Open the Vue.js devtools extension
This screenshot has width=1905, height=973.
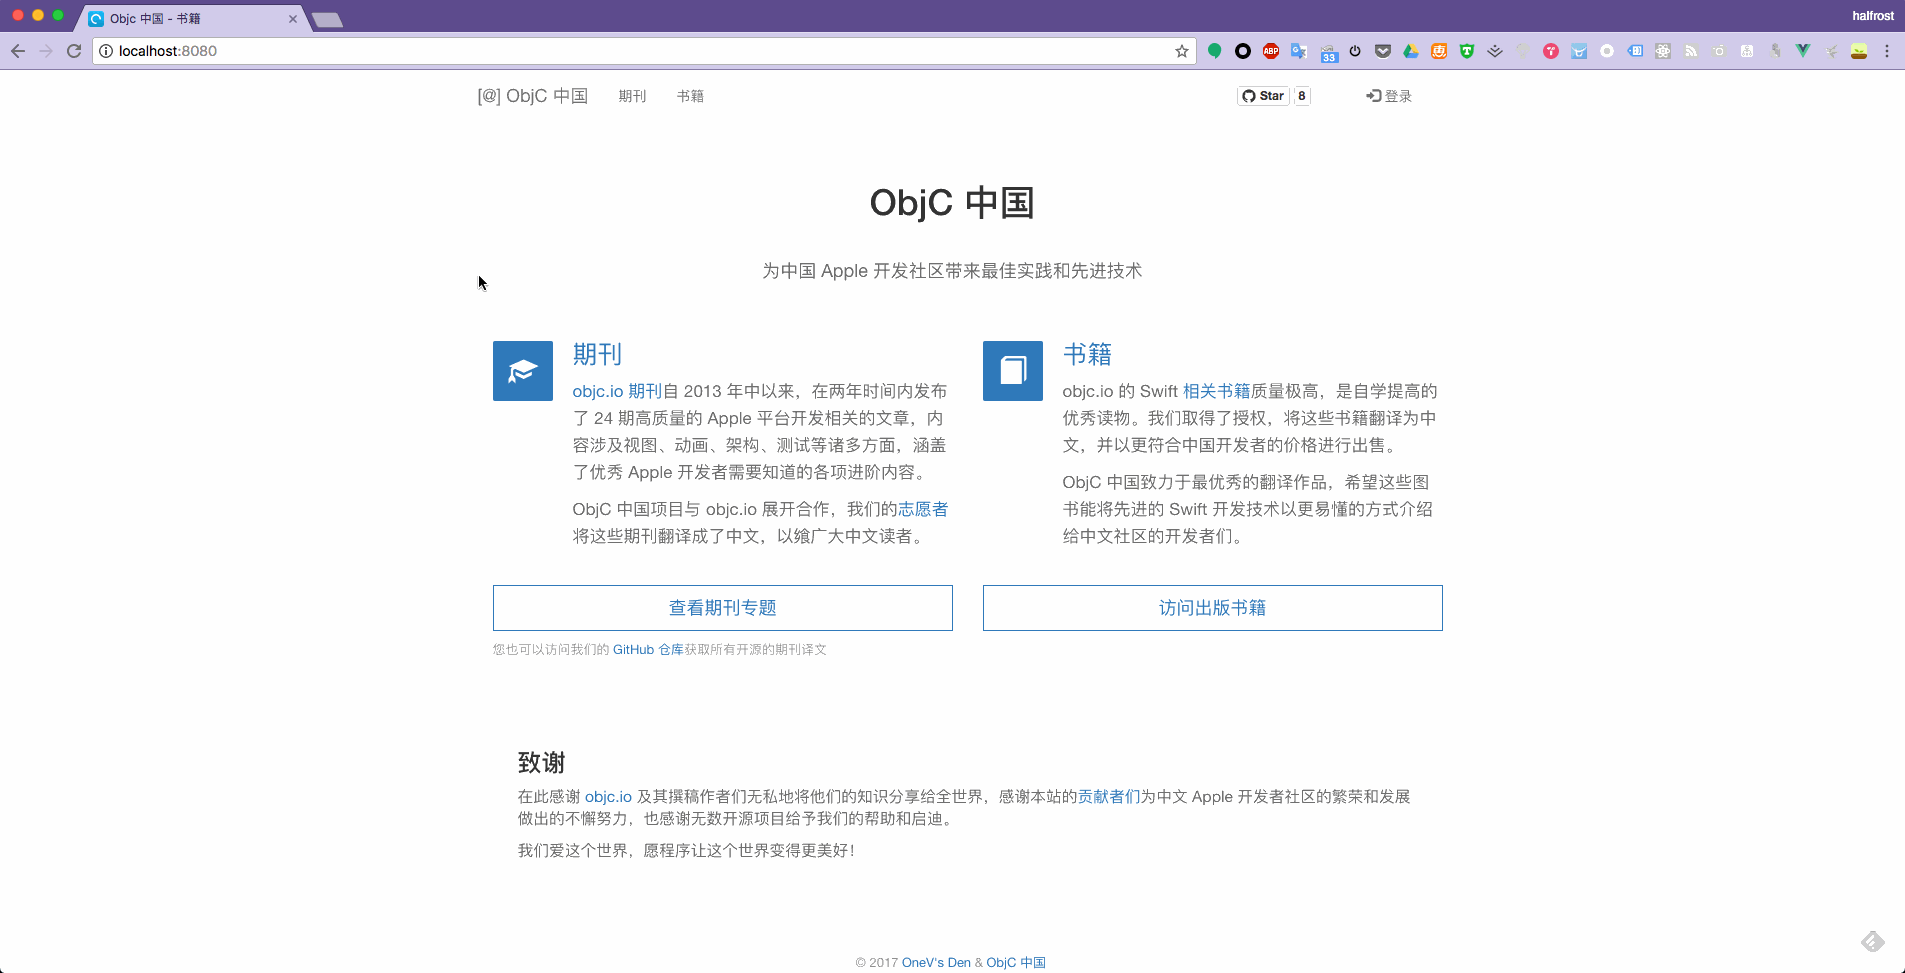pos(1803,51)
